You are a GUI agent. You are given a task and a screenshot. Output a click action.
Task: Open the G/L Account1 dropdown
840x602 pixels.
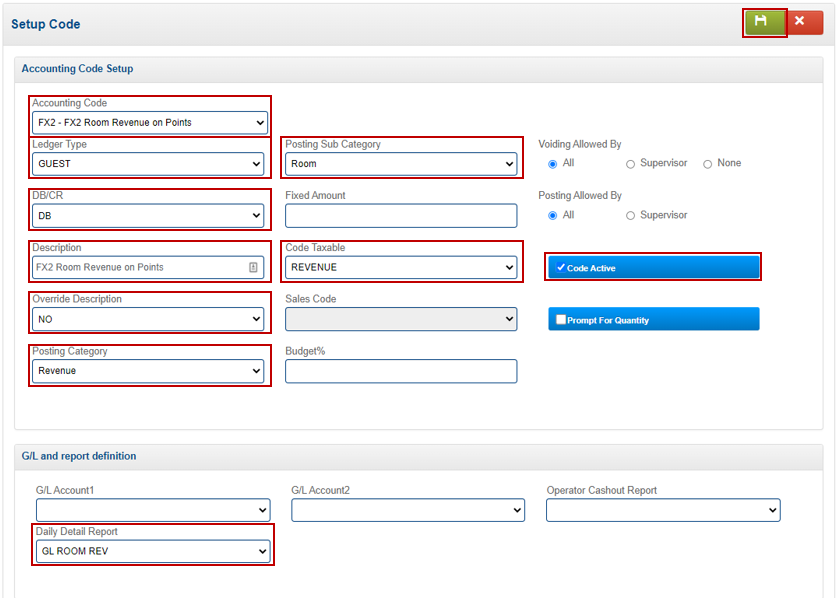pos(153,510)
